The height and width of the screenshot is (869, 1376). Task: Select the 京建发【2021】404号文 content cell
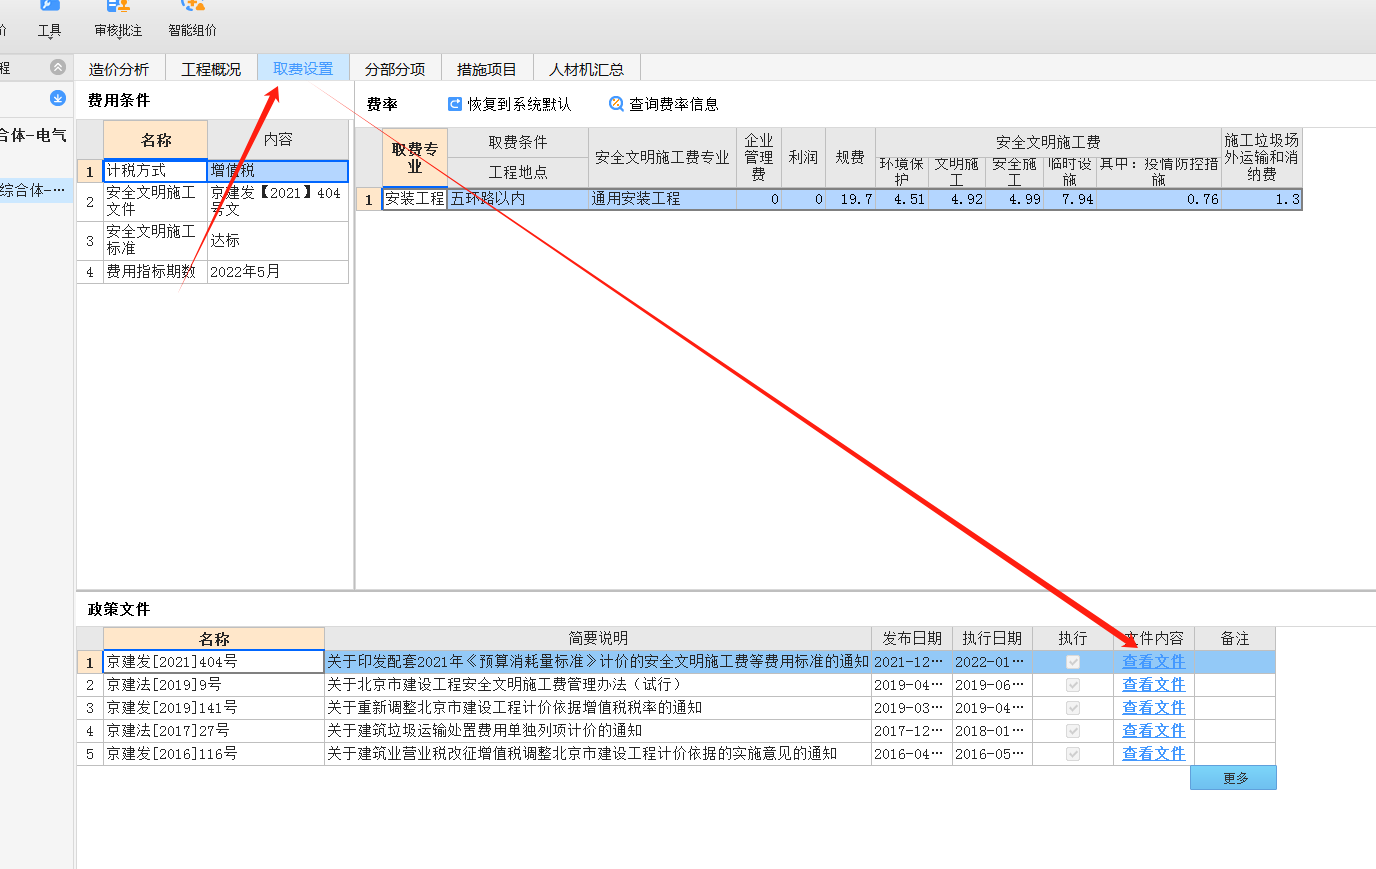[x=278, y=201]
